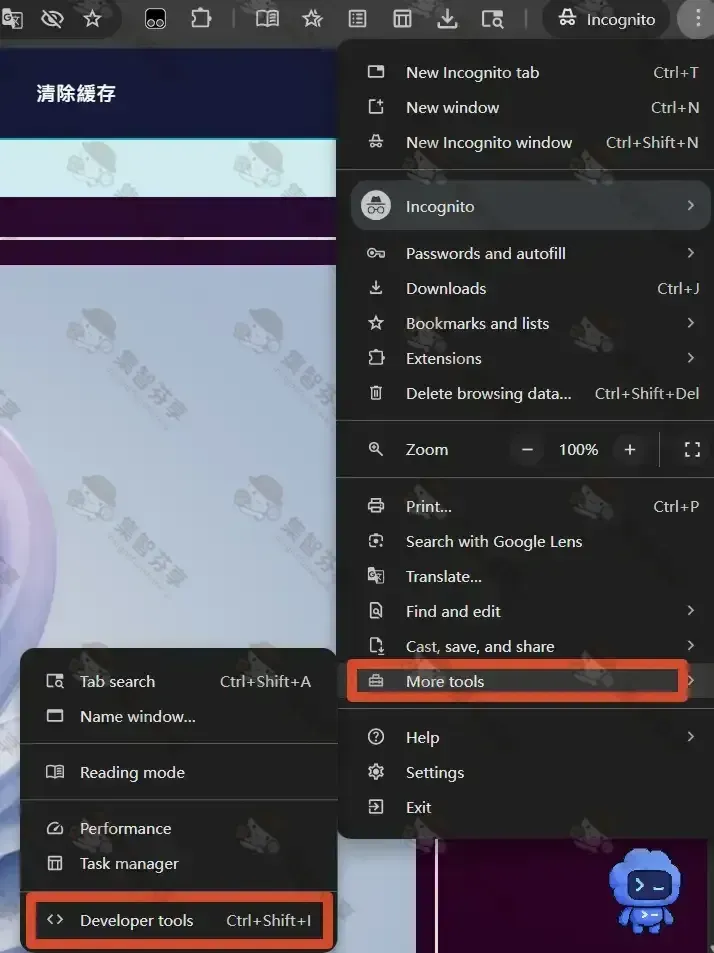Expand Passwords and autofill submenu
This screenshot has width=714, height=953.
(525, 253)
